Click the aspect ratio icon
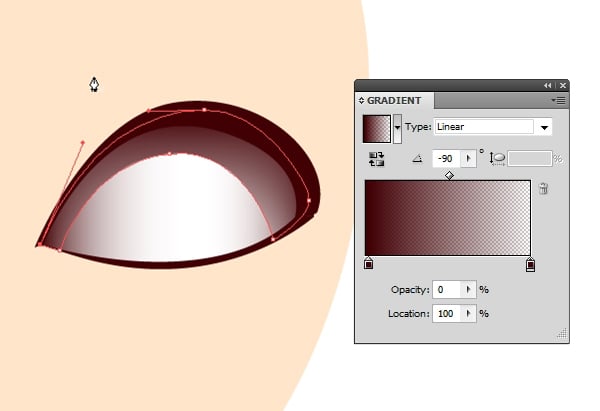Screen dimensions: 600x411 (496, 159)
